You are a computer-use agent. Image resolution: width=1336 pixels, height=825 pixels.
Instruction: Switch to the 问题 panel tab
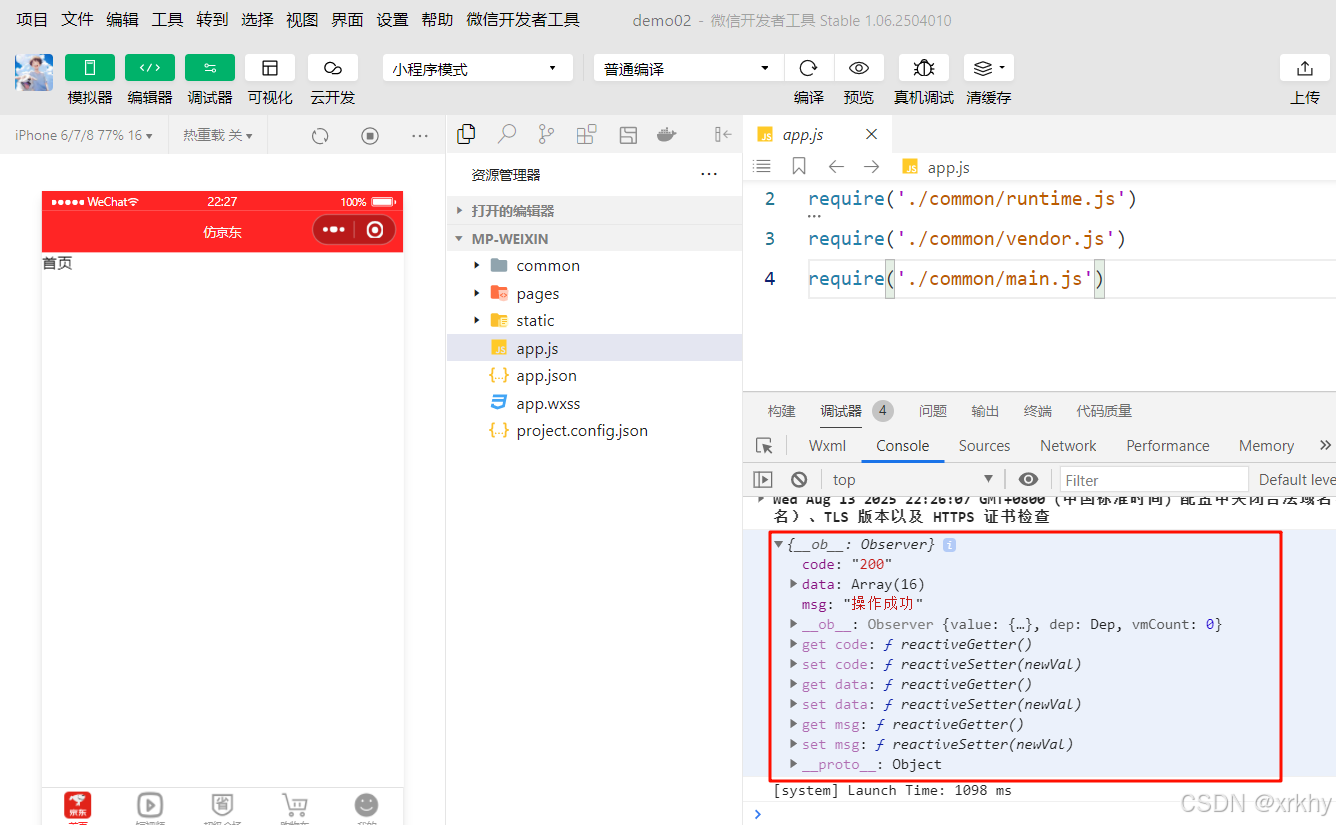(x=933, y=411)
